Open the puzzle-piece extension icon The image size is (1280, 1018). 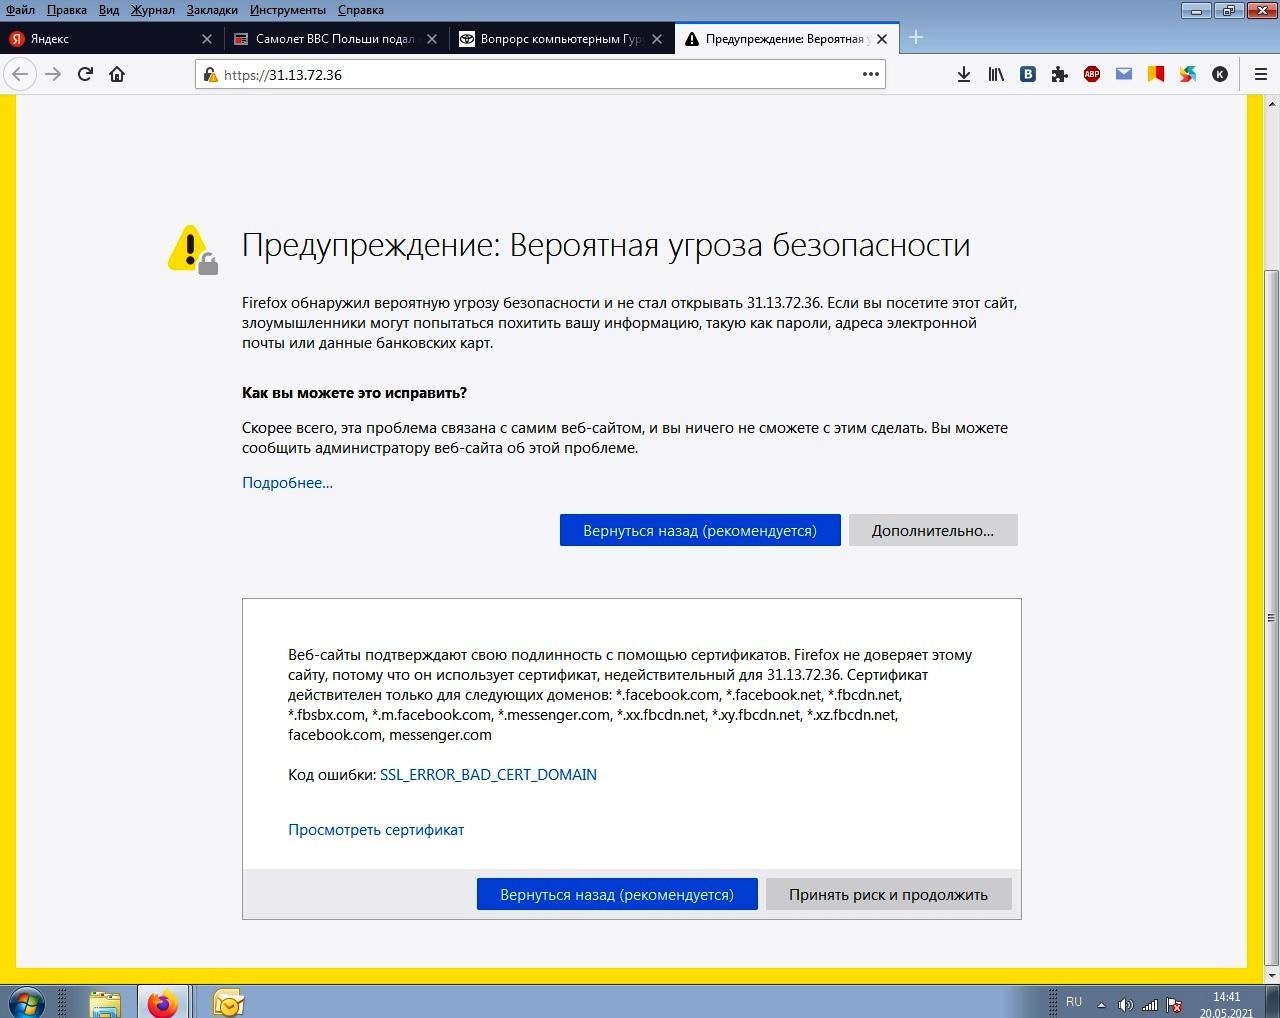click(x=1060, y=74)
